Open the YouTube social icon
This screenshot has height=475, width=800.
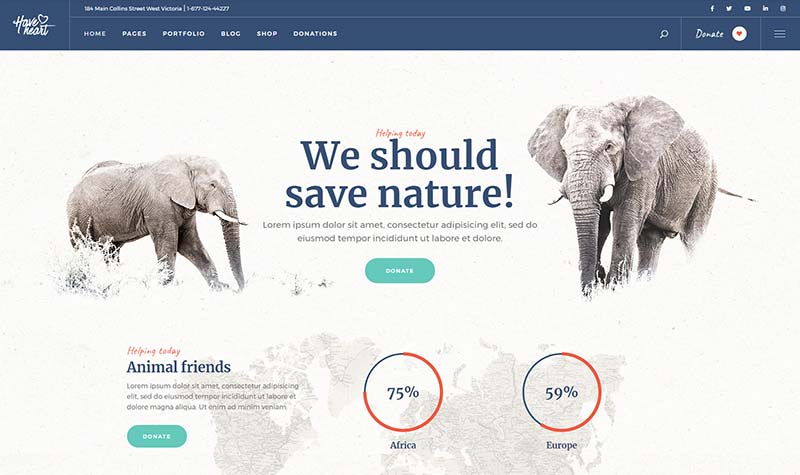tap(747, 9)
